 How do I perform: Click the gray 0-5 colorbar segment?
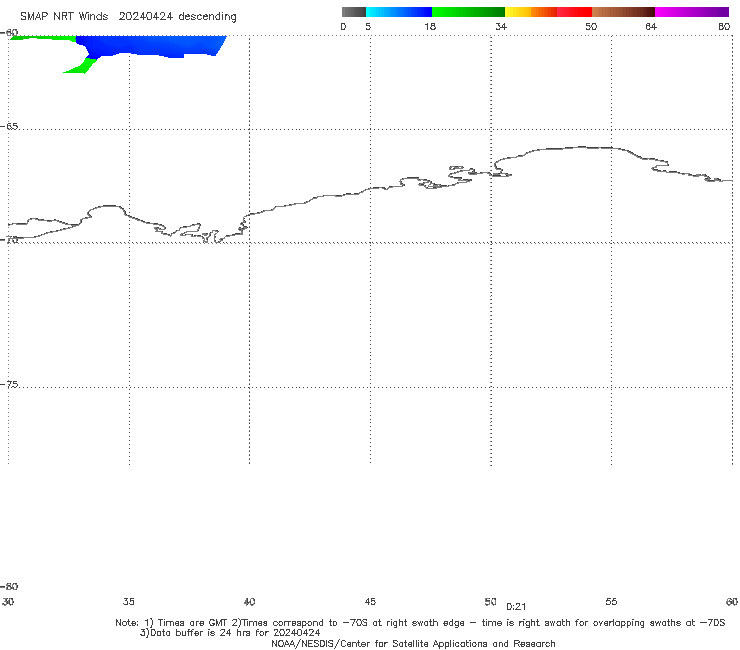[353, 12]
